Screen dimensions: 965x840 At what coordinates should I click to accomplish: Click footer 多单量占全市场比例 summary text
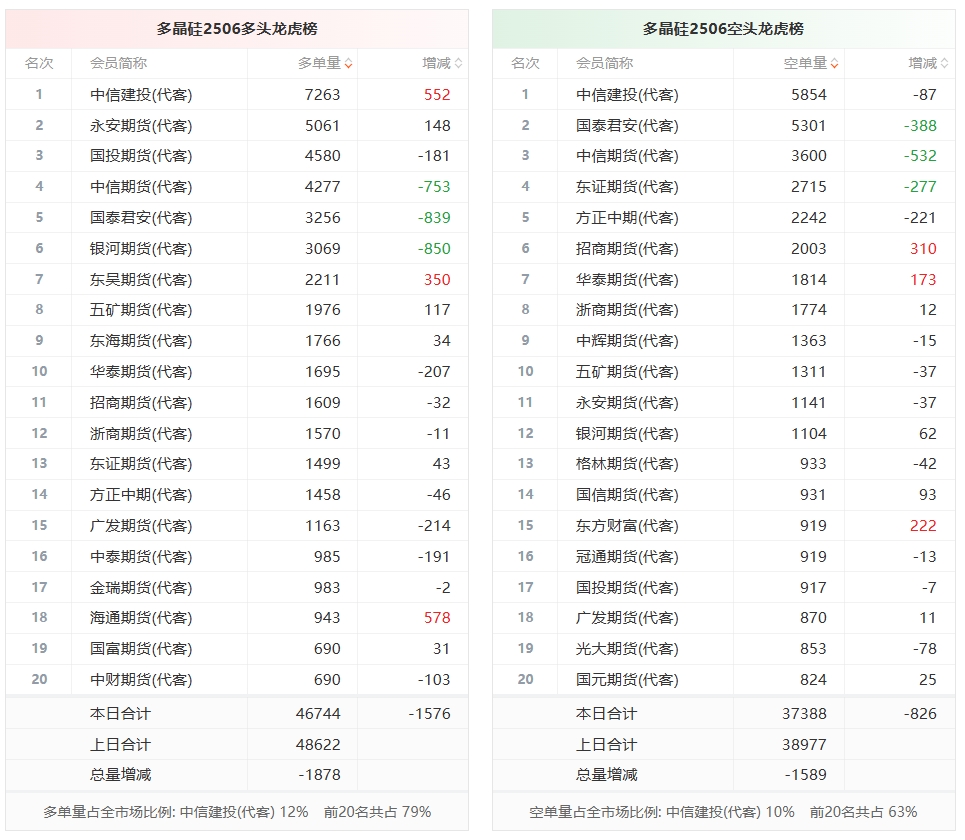click(237, 812)
